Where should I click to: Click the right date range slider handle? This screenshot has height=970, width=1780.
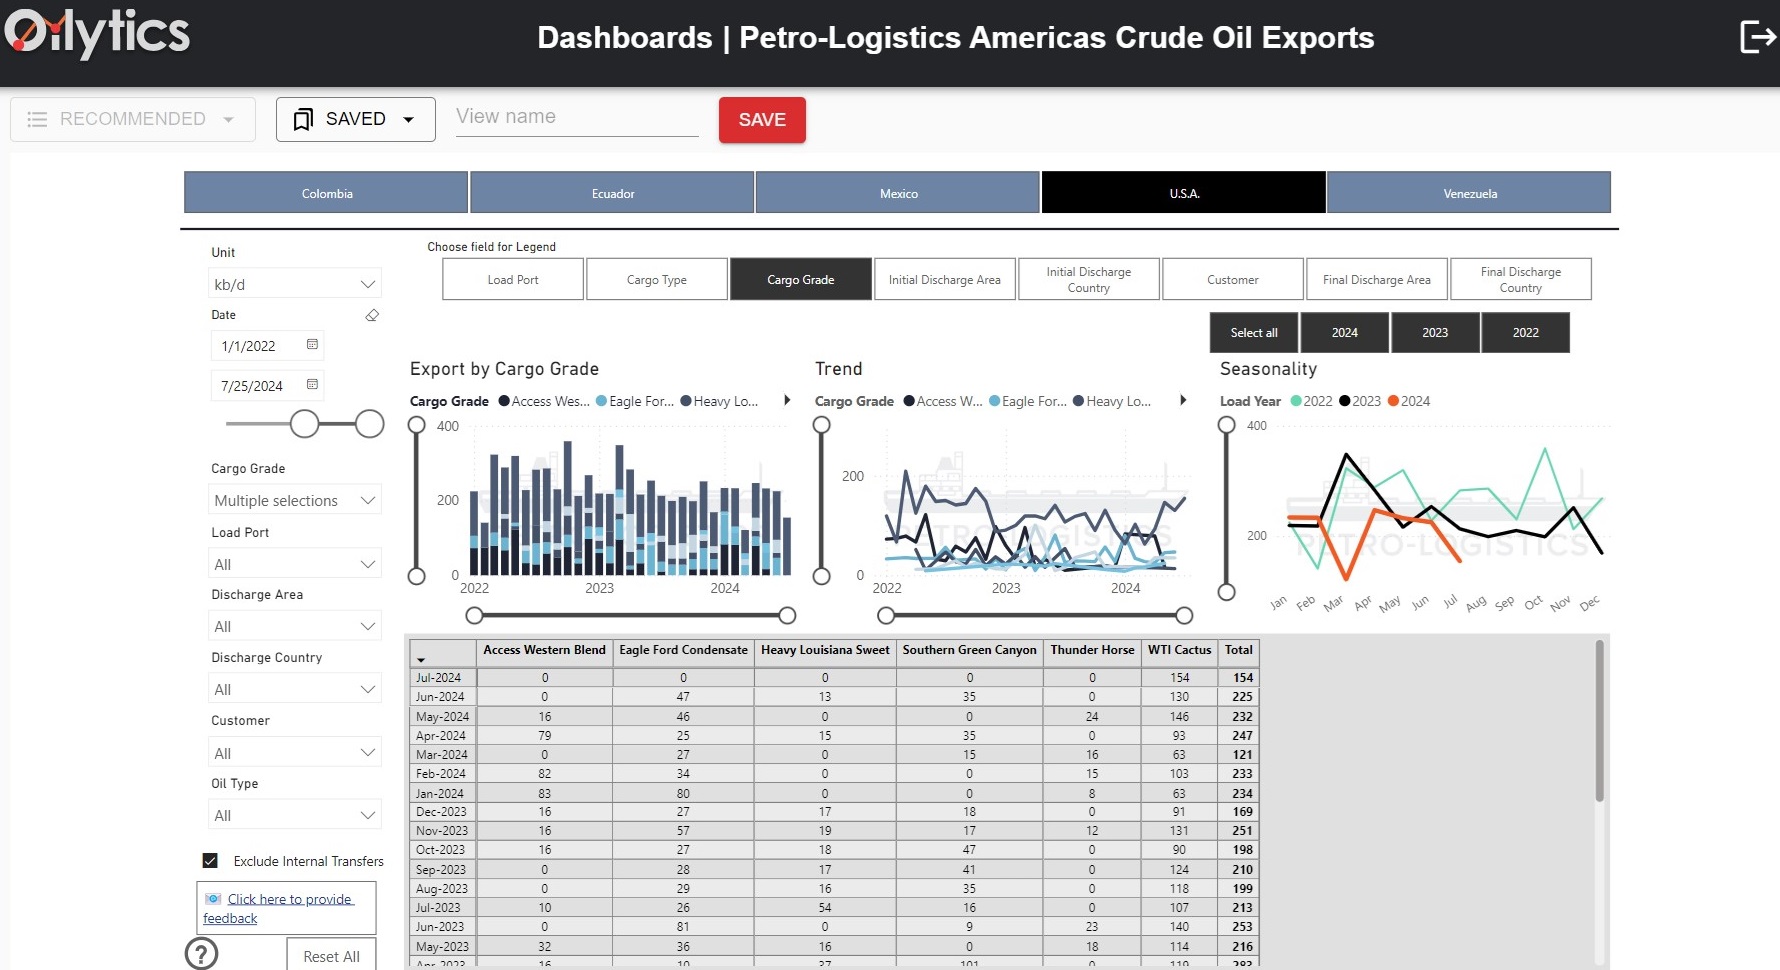[370, 424]
